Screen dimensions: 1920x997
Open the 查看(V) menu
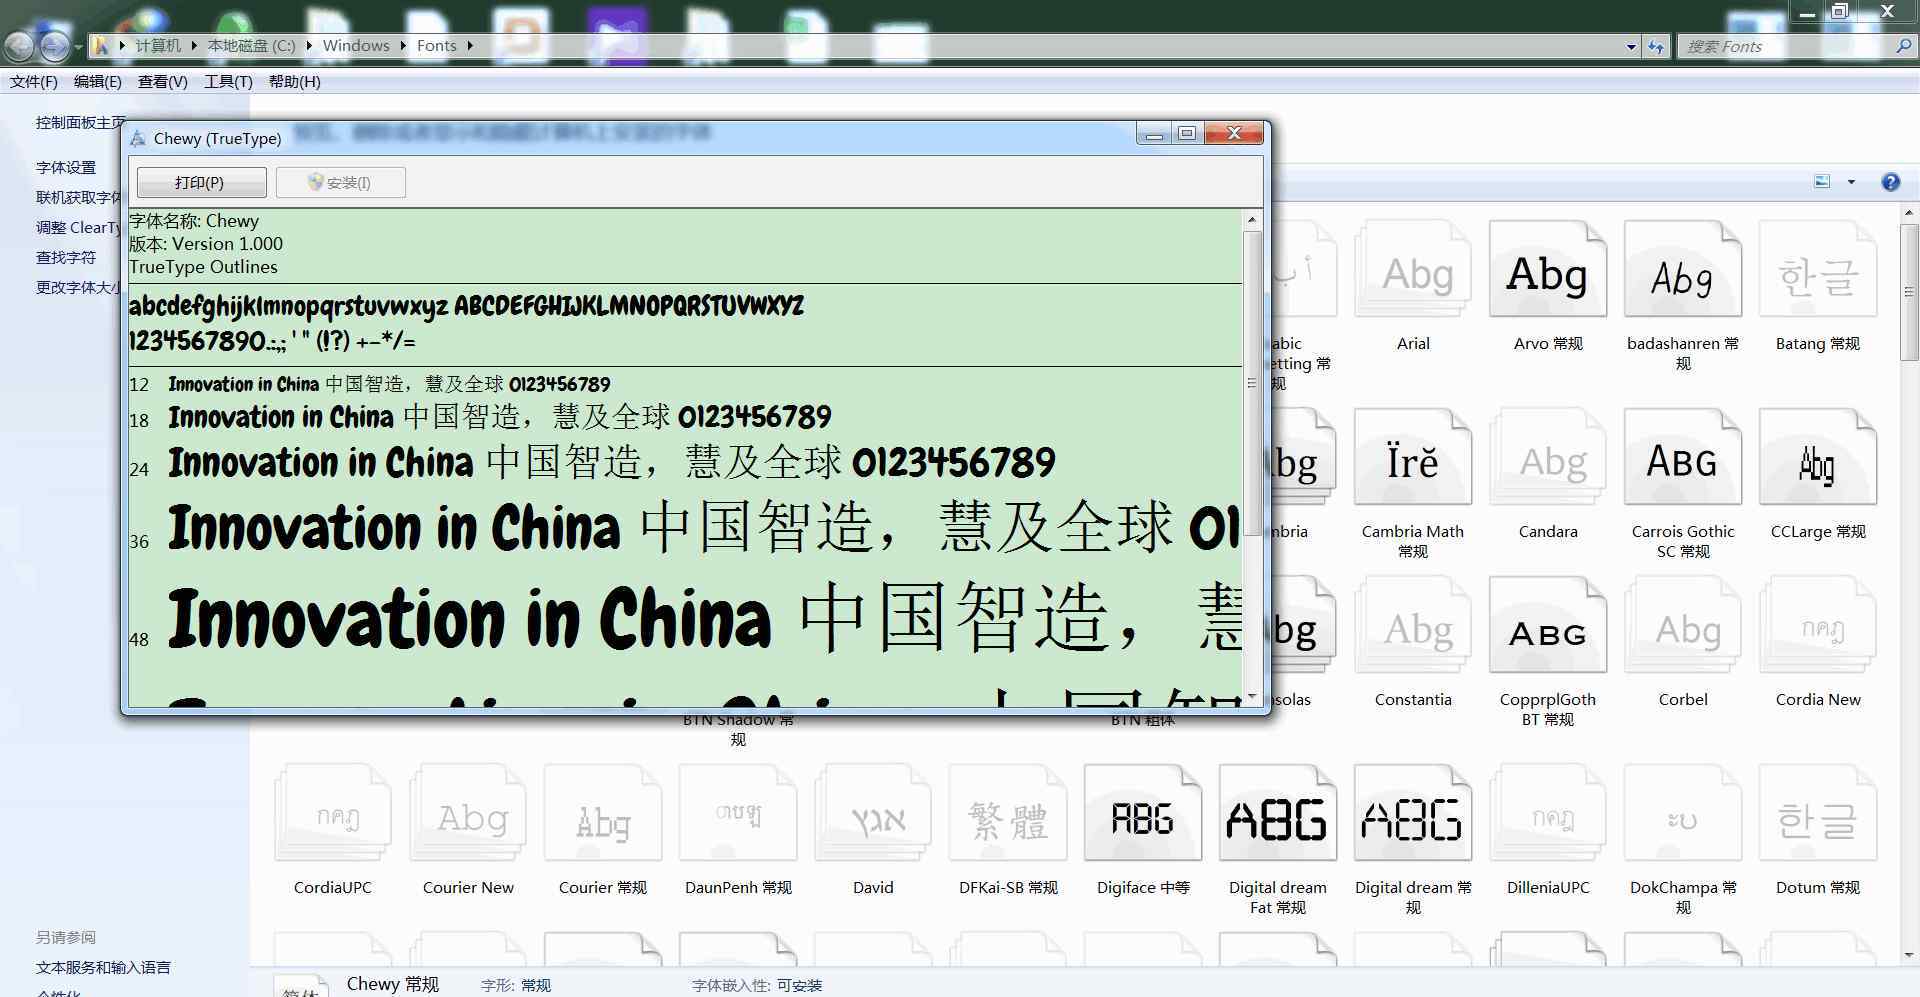point(163,82)
